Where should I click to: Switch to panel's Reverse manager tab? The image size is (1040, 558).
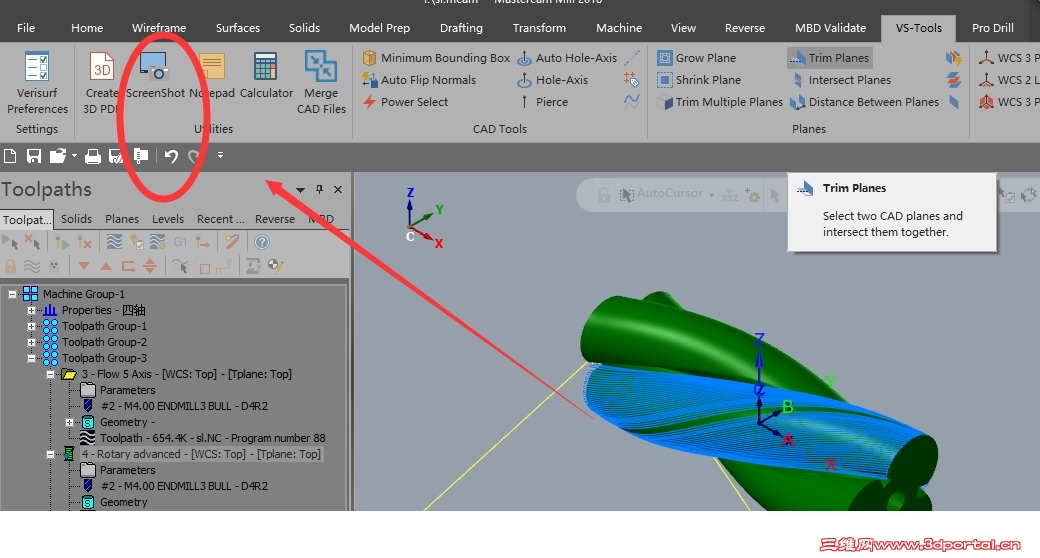275,219
